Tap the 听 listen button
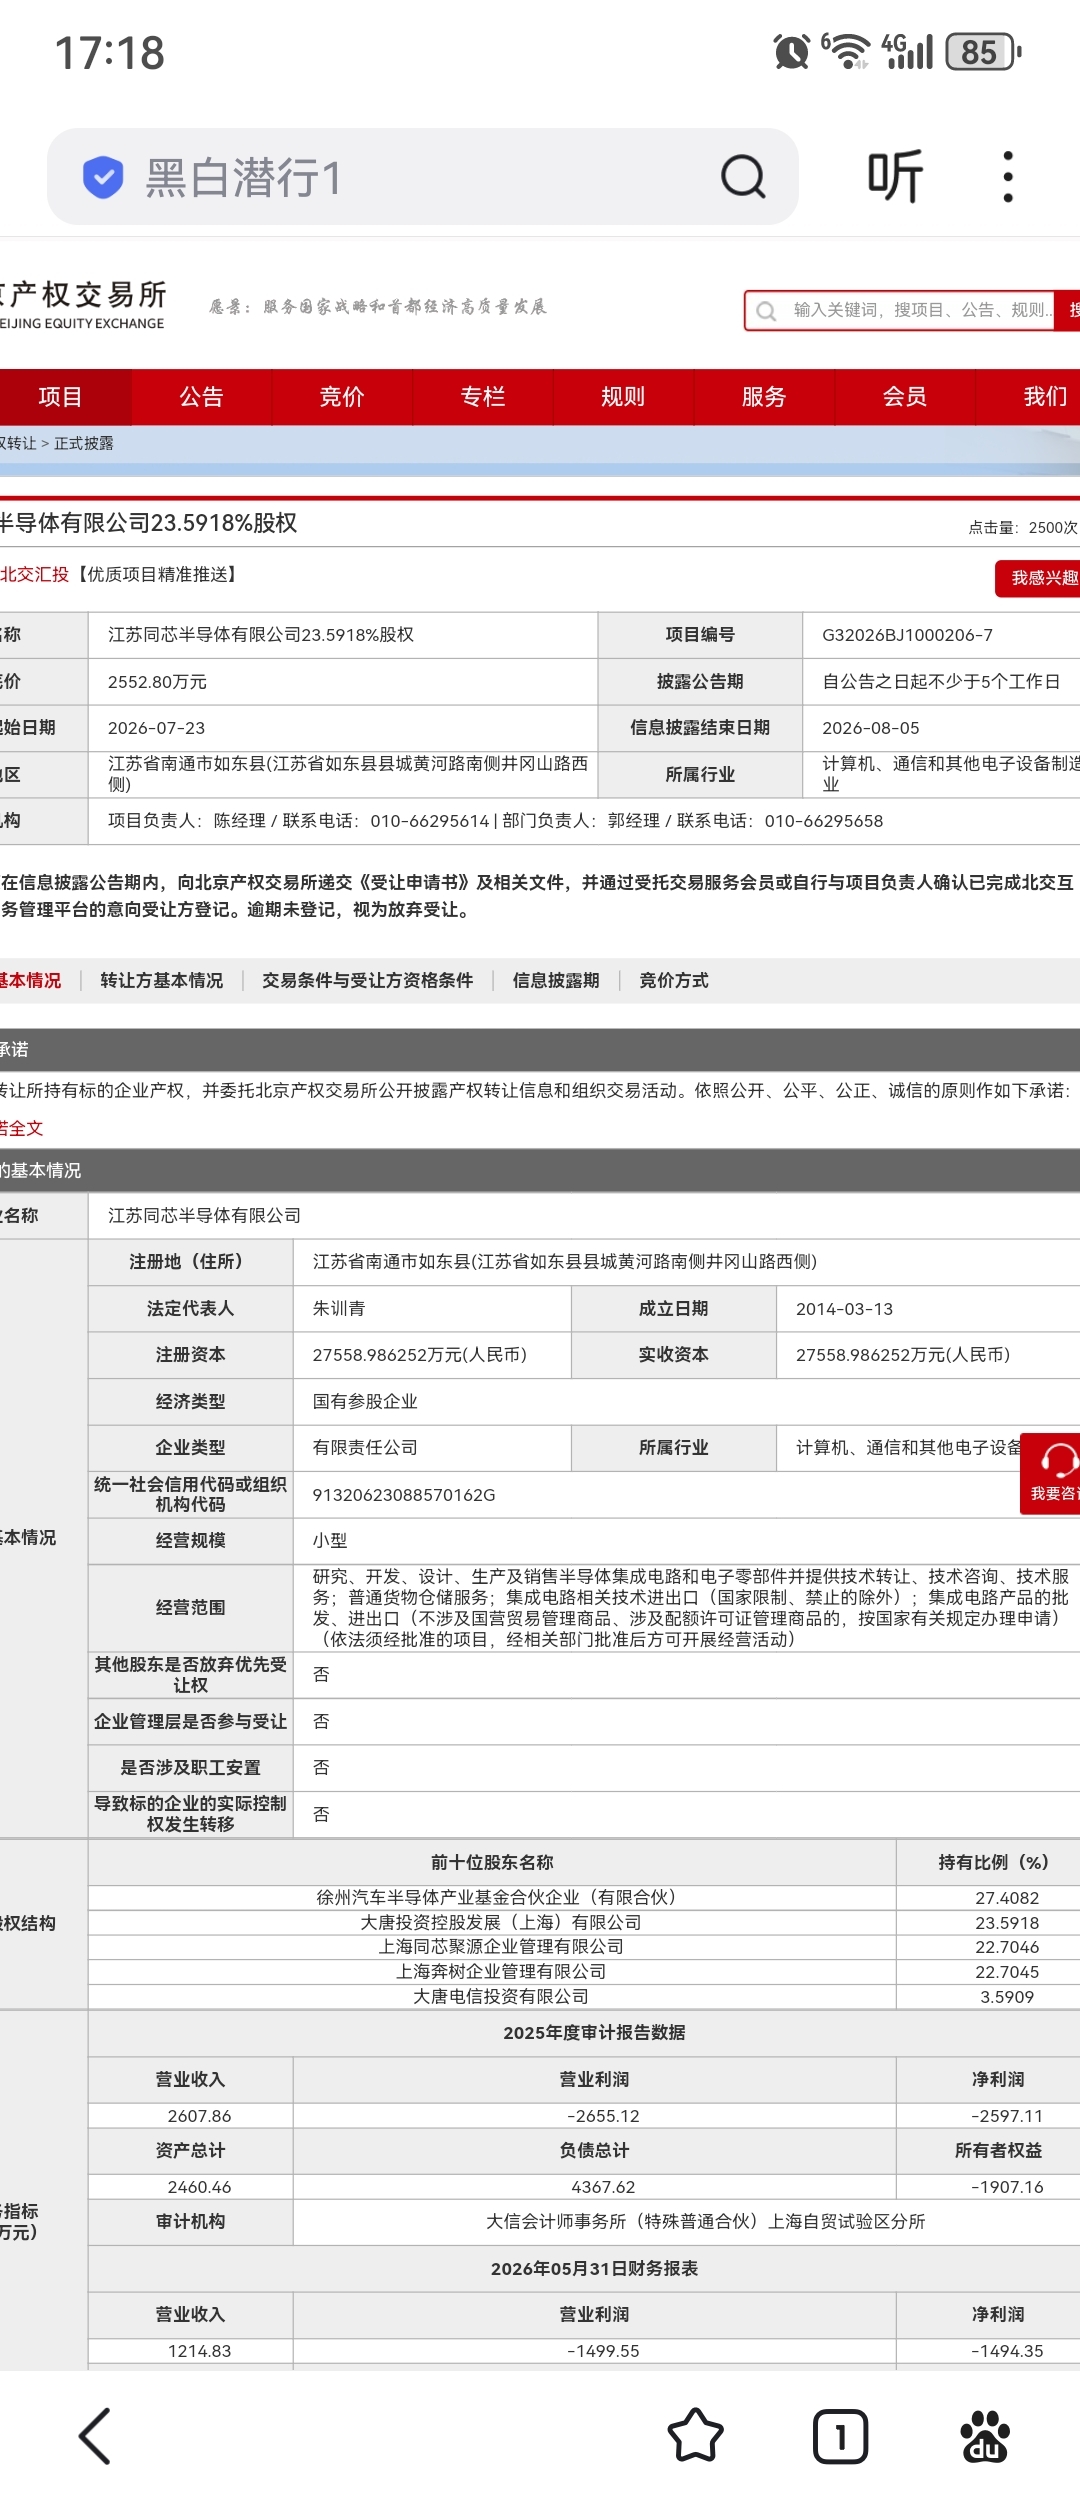This screenshot has height=2504, width=1080. (895, 177)
